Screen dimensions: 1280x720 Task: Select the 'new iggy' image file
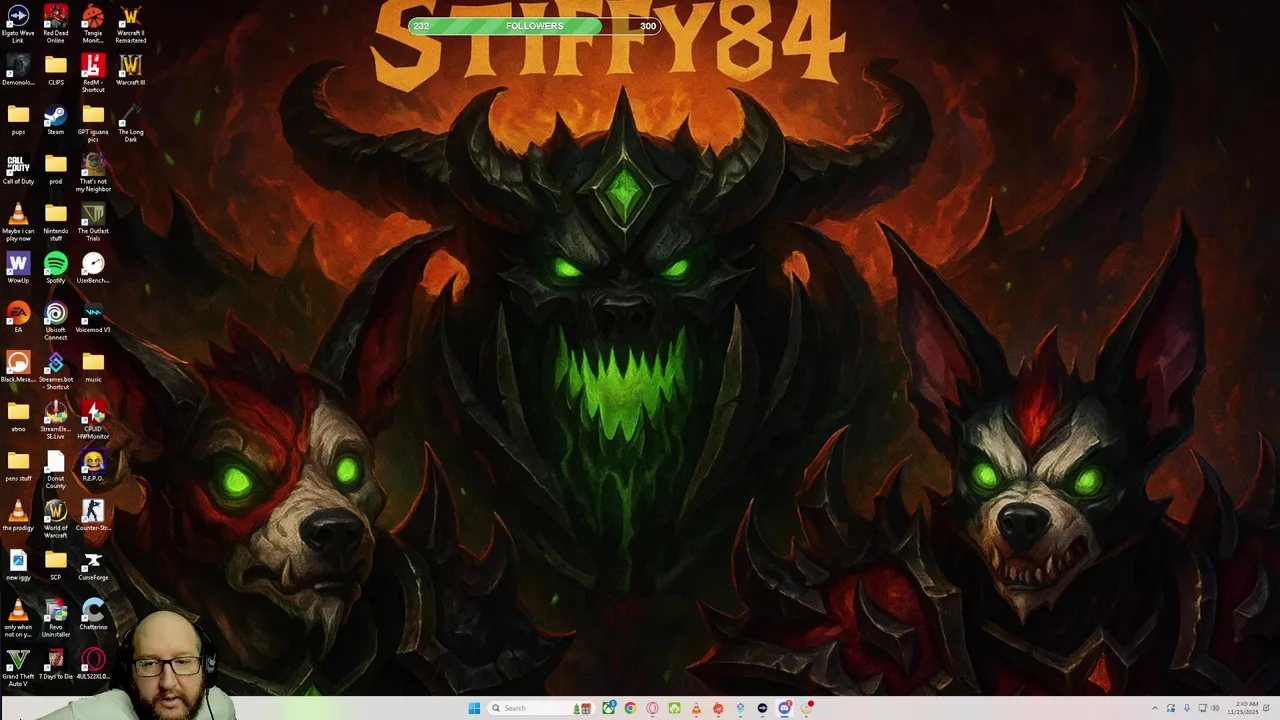click(x=18, y=565)
